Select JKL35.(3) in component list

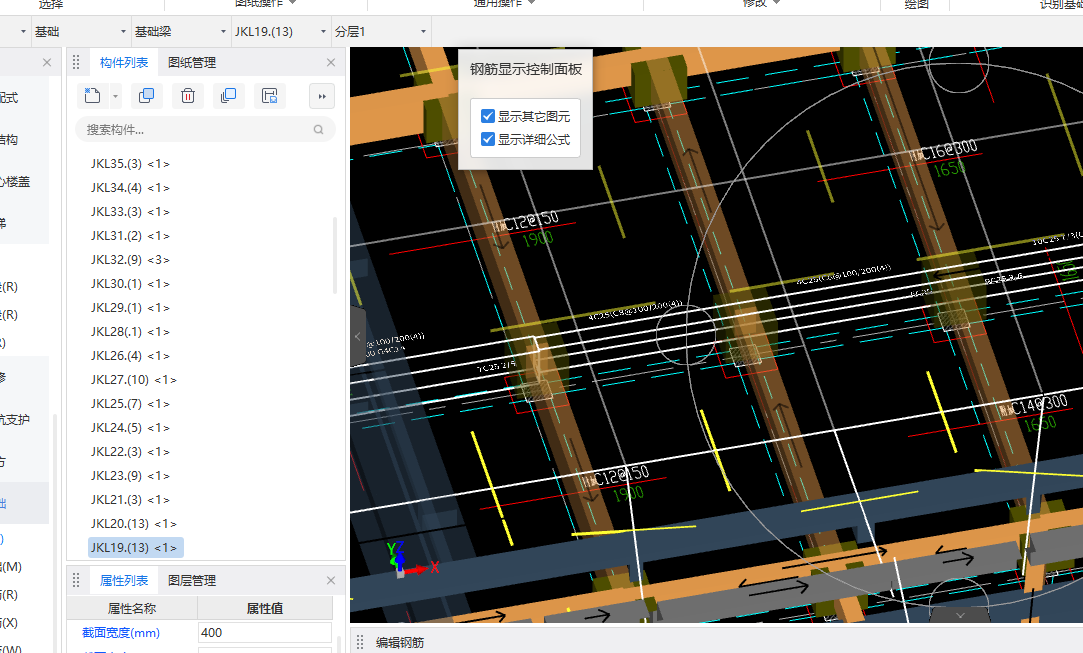coord(130,164)
